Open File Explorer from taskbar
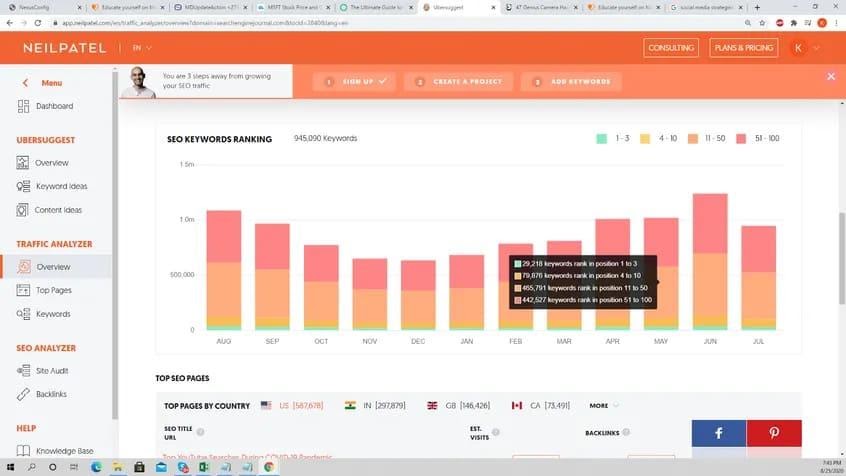Viewport: 846px width, 476px height. [118, 467]
